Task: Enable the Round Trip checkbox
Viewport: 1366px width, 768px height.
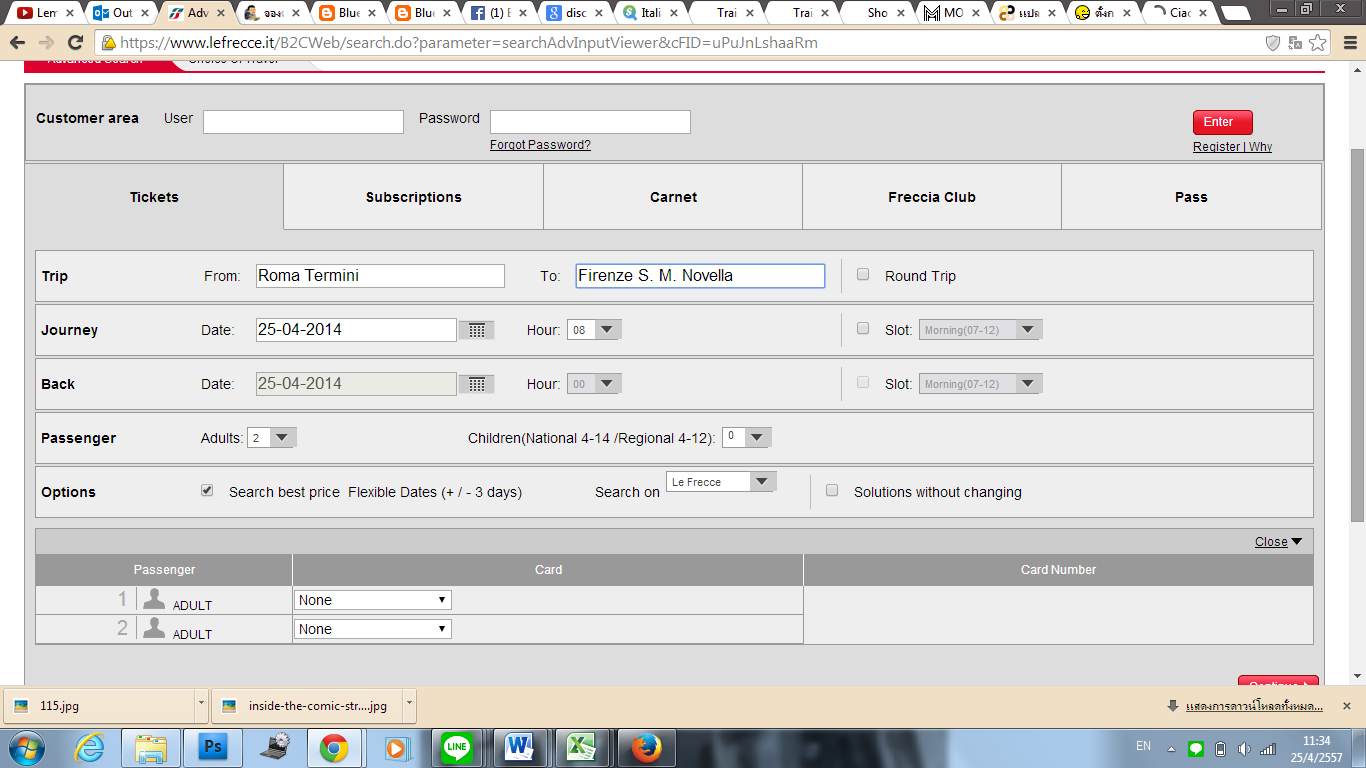Action: [x=863, y=275]
